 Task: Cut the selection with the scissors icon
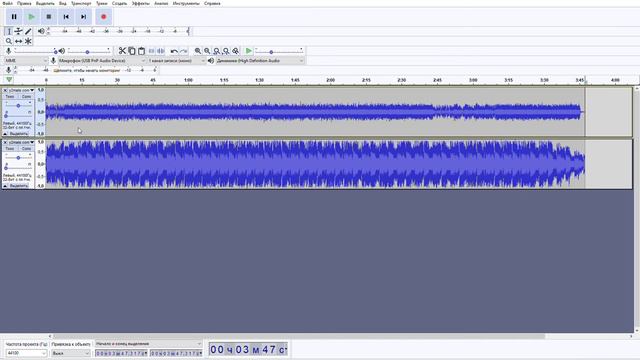[x=122, y=51]
